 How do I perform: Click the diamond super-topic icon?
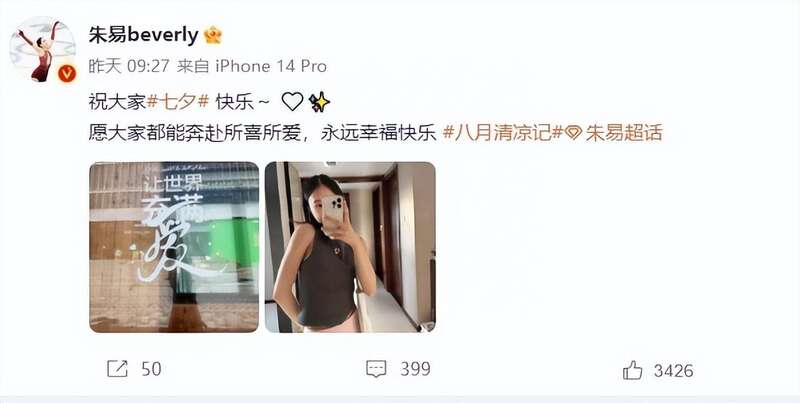[573, 133]
